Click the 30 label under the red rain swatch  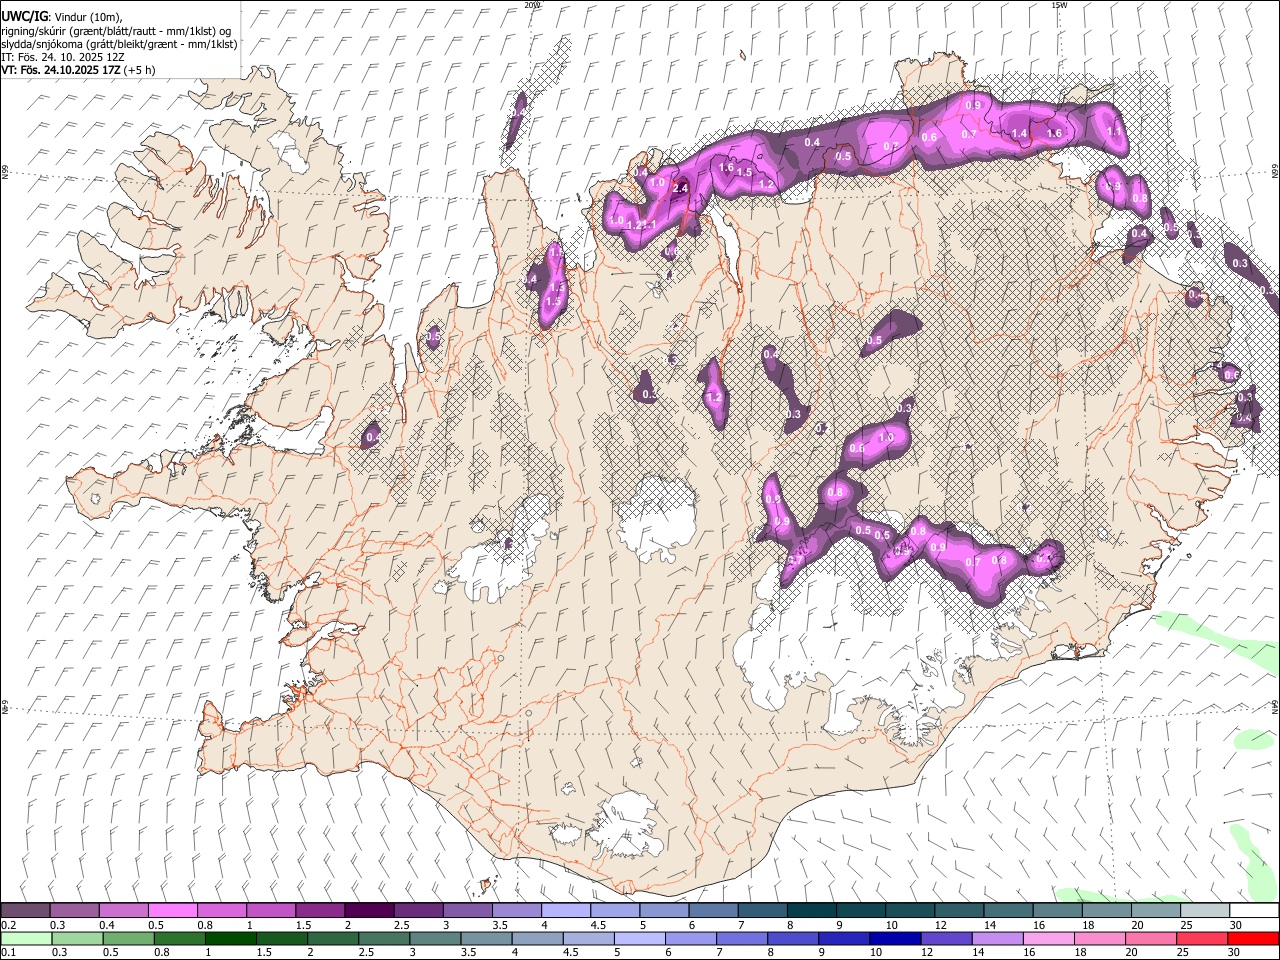(x=1236, y=953)
